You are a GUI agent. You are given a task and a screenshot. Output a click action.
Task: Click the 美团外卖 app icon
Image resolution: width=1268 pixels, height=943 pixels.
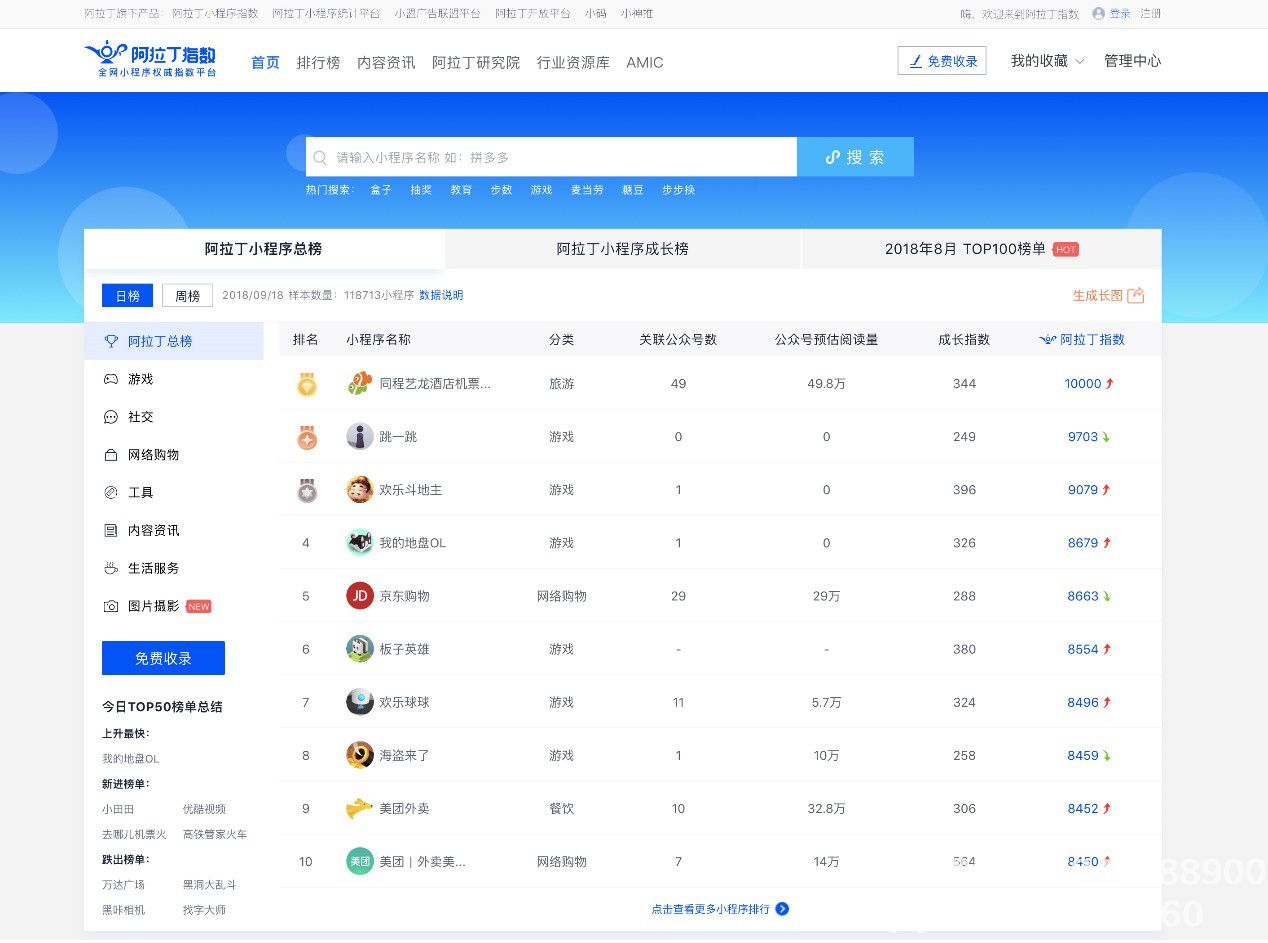click(x=360, y=808)
